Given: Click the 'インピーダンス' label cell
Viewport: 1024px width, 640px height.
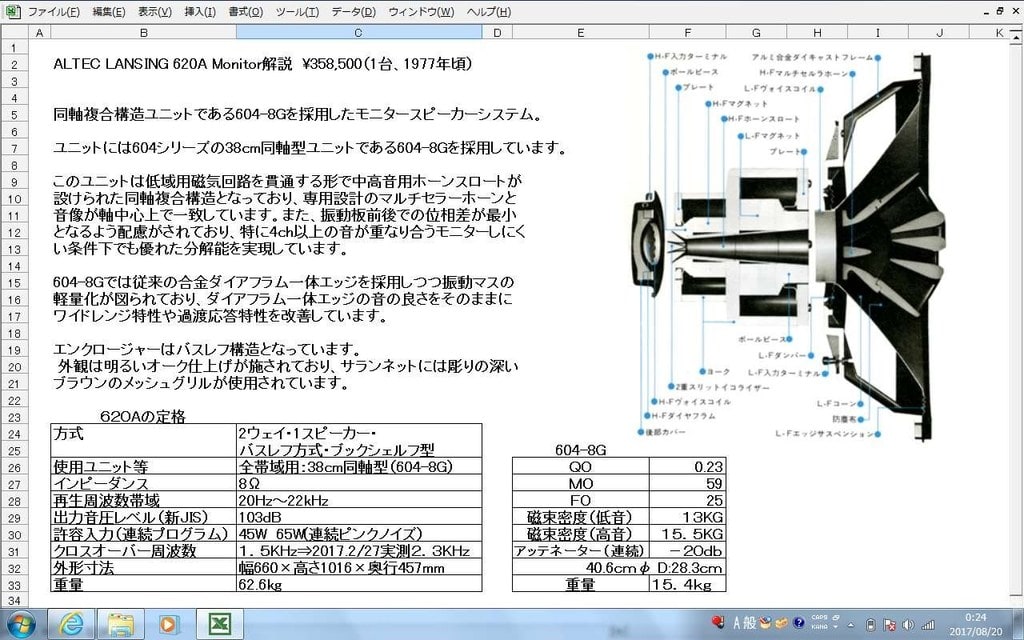Looking at the screenshot, I should pos(143,484).
